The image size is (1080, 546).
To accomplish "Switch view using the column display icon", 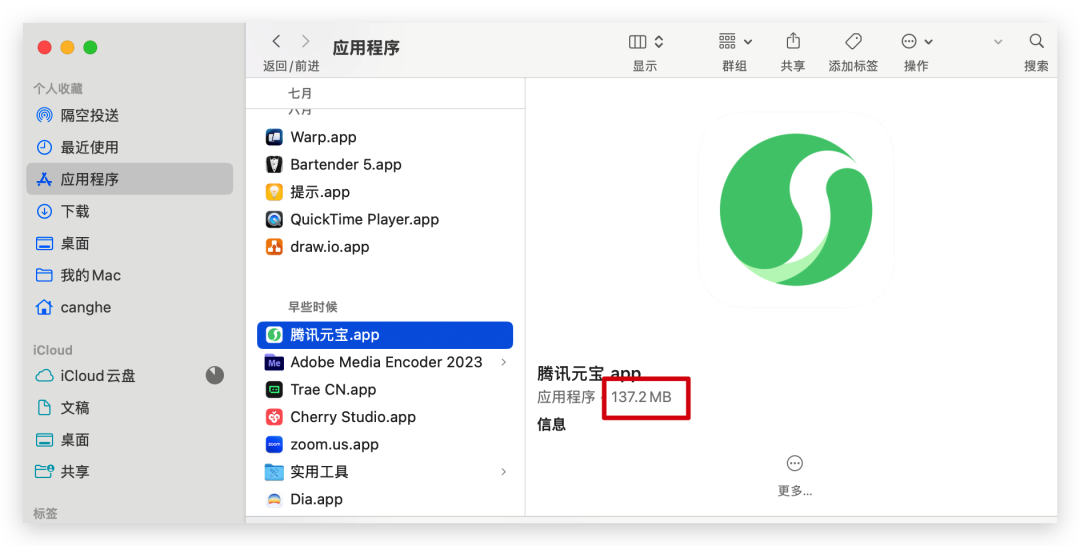I will (638, 42).
